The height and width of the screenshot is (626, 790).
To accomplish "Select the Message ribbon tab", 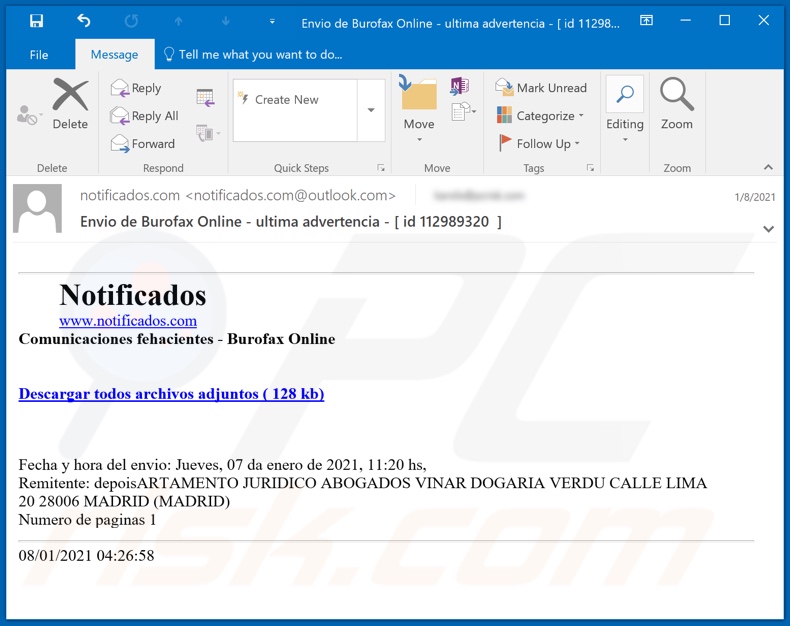I will (x=114, y=54).
